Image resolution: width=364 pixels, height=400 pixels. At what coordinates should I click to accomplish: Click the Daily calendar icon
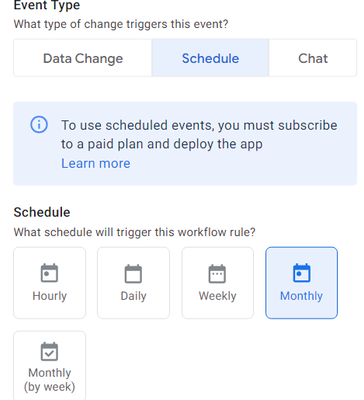133,274
